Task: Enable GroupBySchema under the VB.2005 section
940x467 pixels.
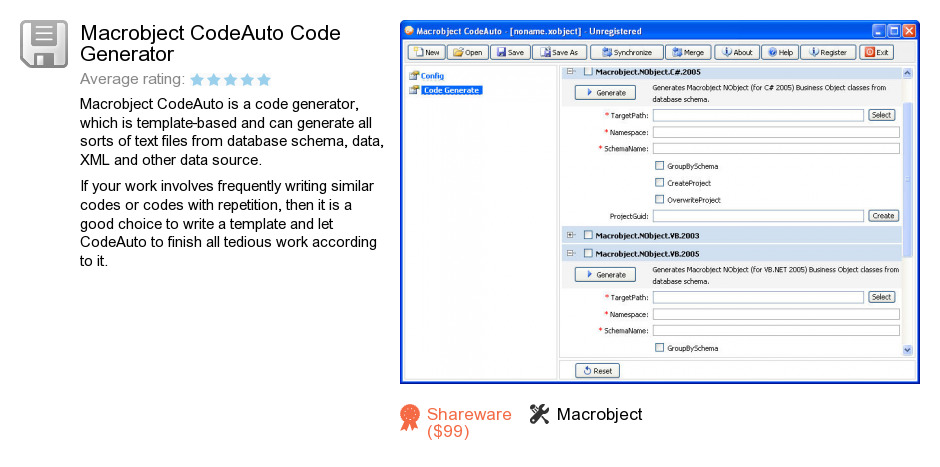Action: click(659, 348)
